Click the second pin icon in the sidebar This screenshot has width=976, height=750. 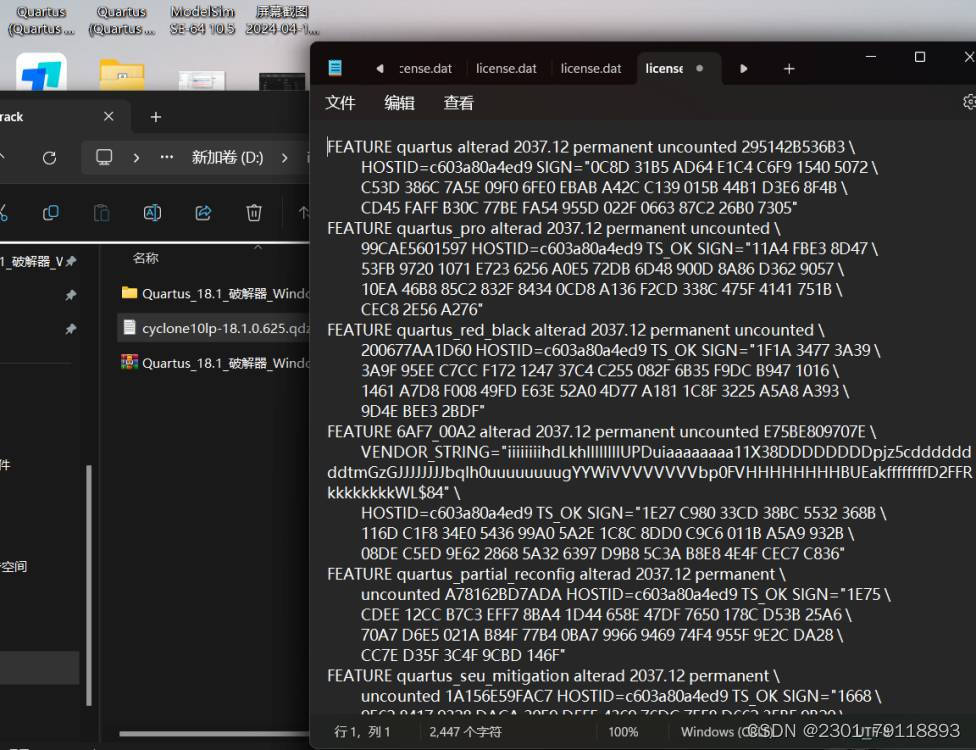click(71, 295)
